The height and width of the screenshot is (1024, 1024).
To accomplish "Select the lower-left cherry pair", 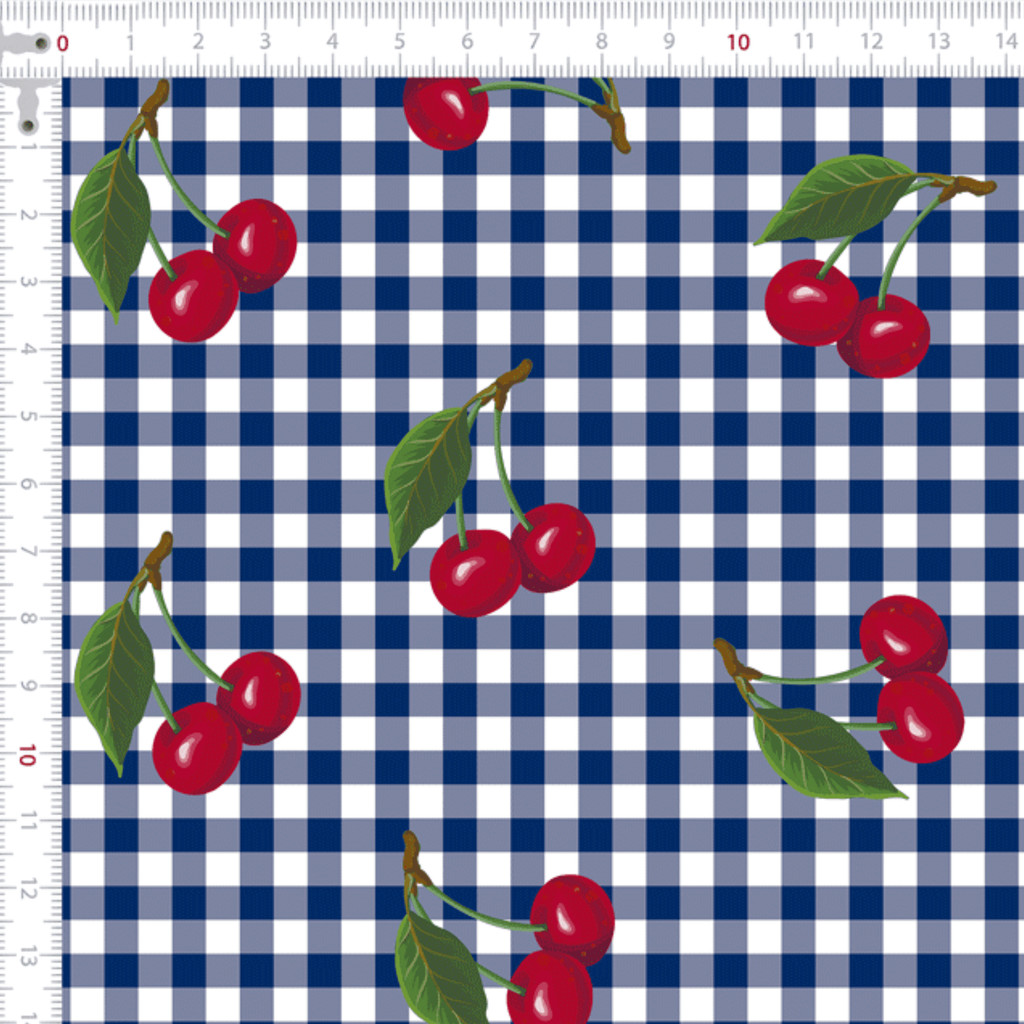I will point(187,663).
